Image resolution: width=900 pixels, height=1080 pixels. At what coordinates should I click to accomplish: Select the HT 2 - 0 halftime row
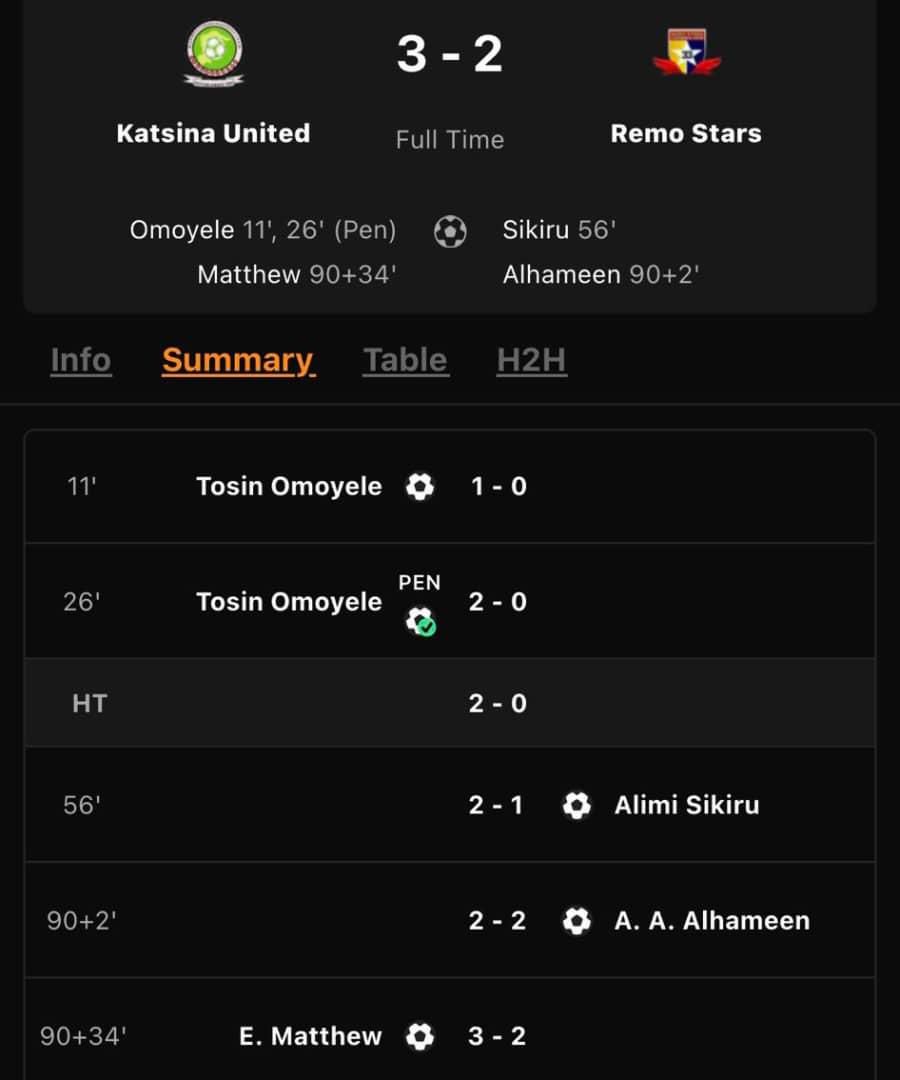450,703
